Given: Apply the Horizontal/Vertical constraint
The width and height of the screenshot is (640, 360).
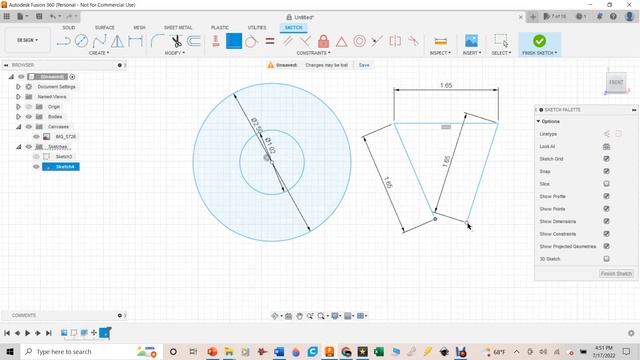Looking at the screenshot, I should [x=216, y=41].
